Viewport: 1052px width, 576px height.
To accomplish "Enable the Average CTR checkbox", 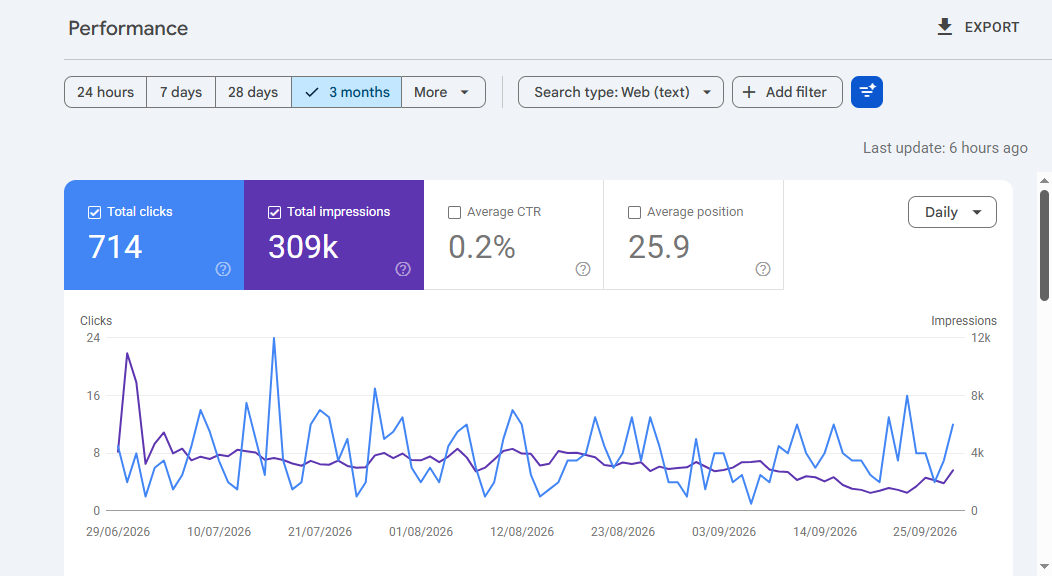I will (454, 213).
